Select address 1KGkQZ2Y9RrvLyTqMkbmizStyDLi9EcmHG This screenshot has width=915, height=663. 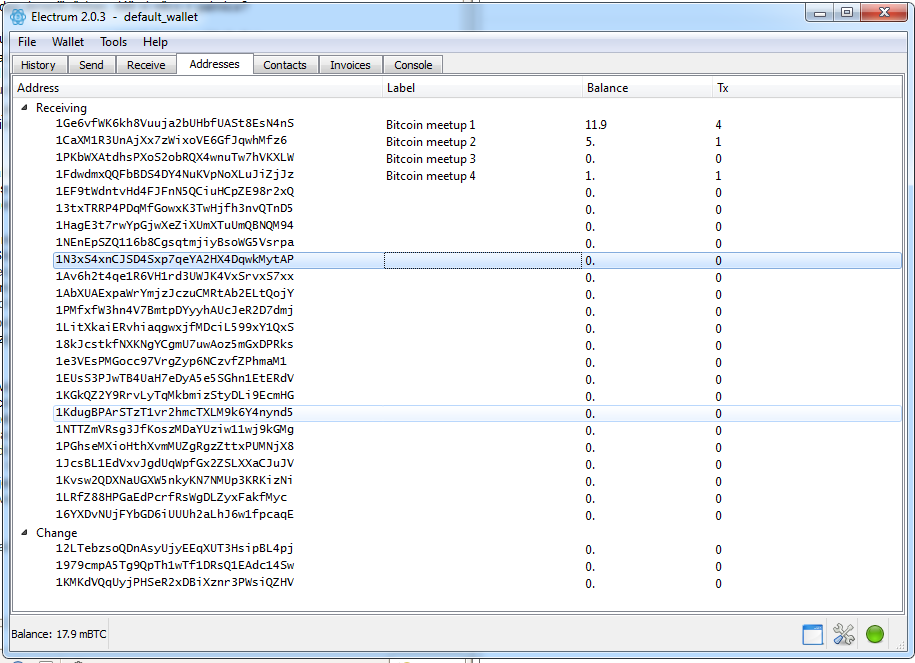tap(174, 395)
